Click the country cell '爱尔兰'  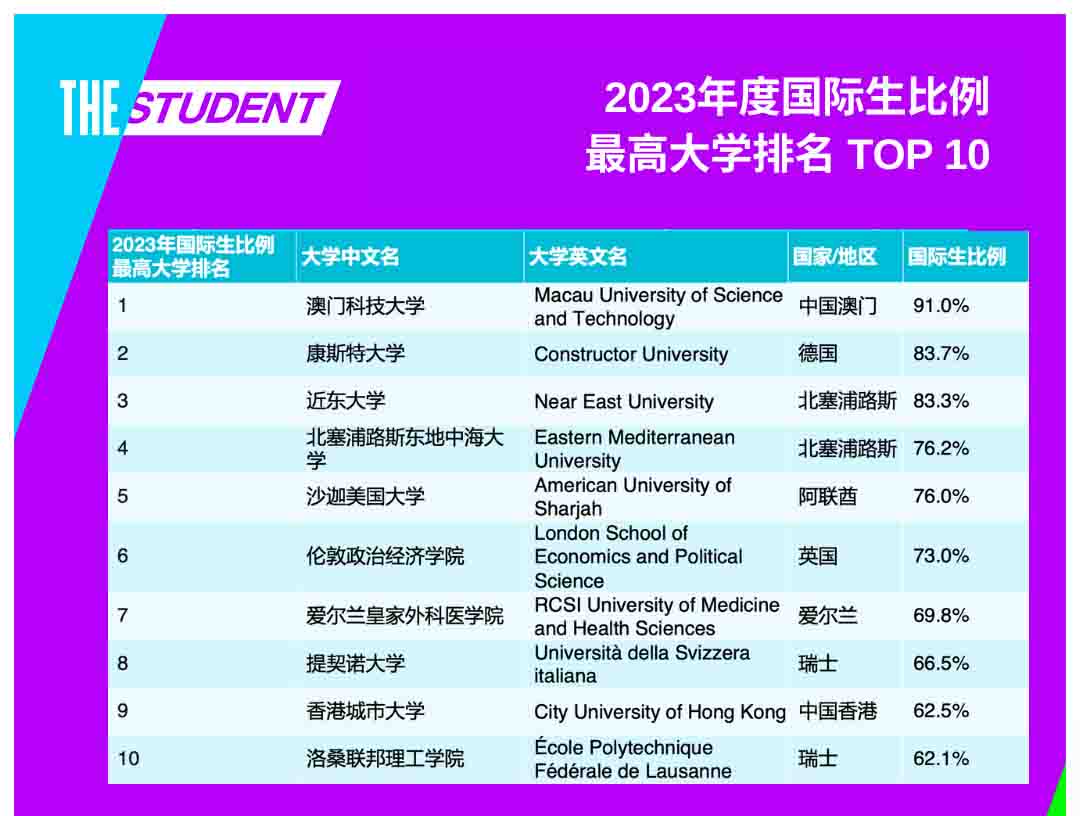click(x=827, y=616)
